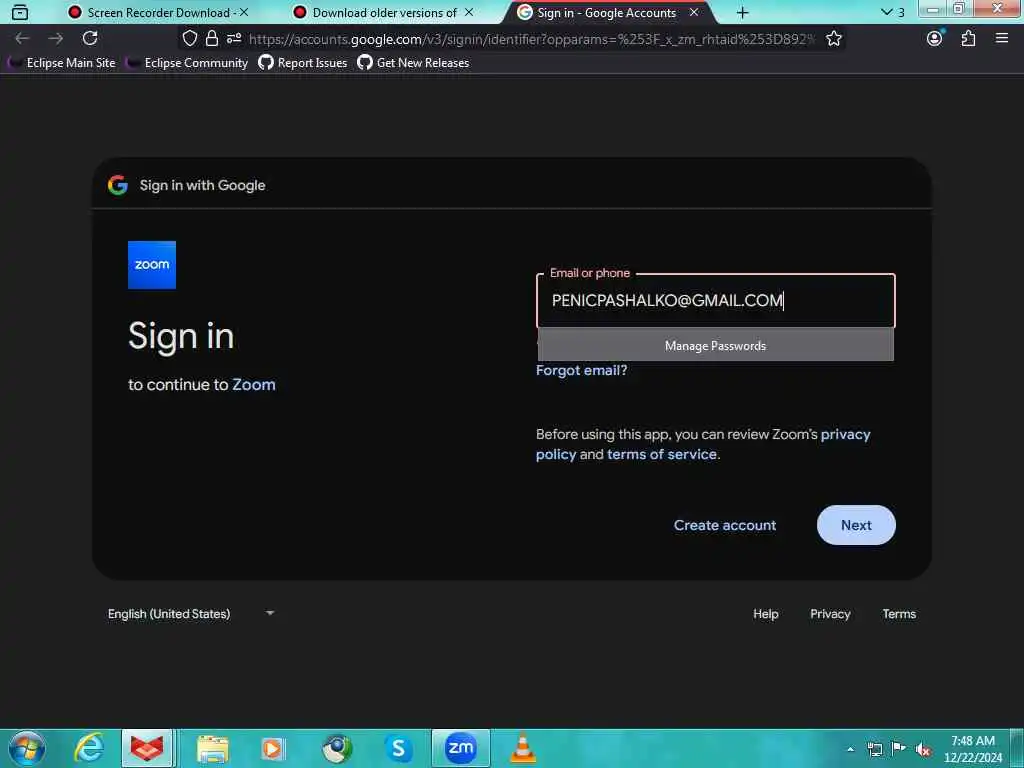Viewport: 1024px width, 768px height.
Task: Click the muted volume tray icon
Action: [x=923, y=749]
